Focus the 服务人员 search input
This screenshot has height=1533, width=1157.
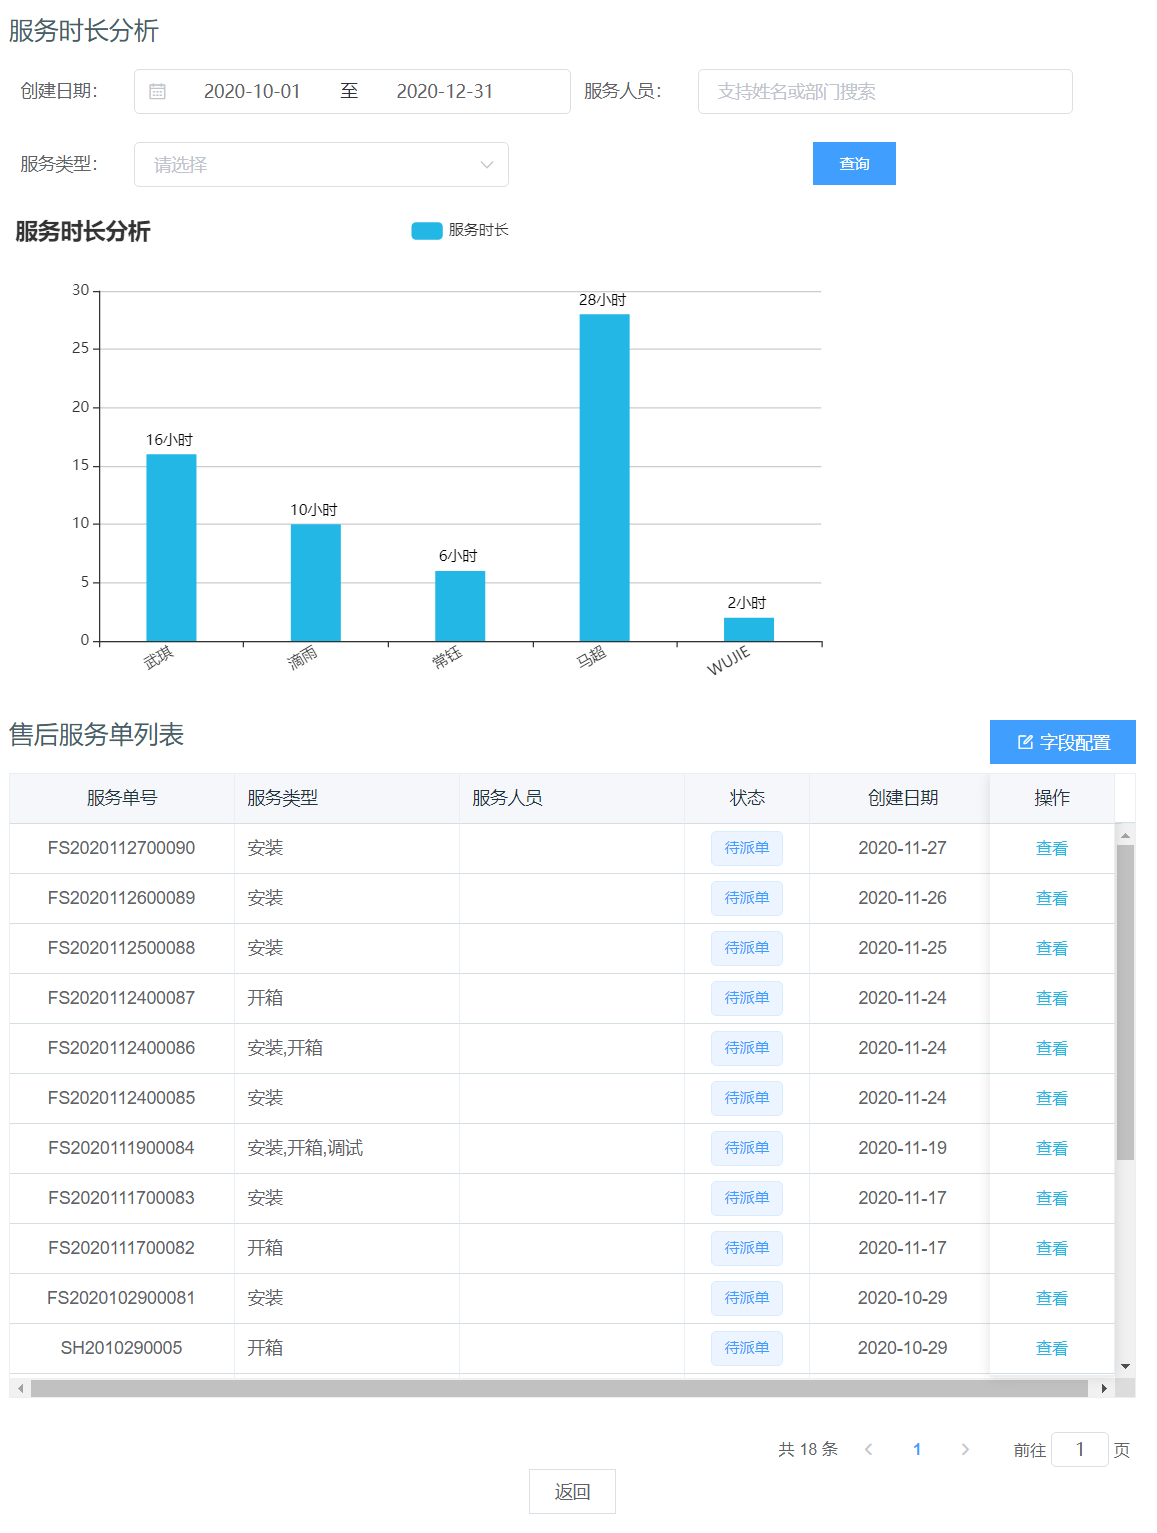[884, 92]
